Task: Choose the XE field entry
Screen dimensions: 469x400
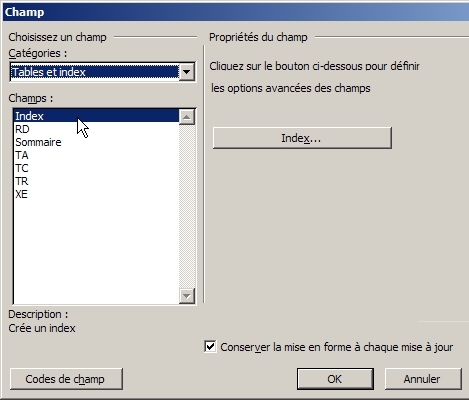Action: click(x=96, y=194)
